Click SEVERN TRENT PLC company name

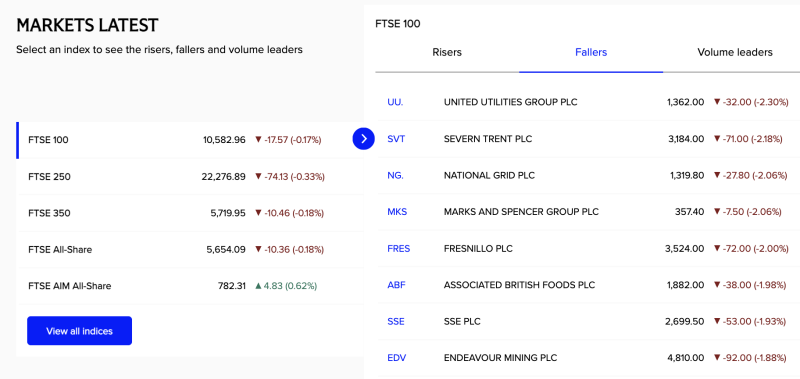tap(488, 139)
